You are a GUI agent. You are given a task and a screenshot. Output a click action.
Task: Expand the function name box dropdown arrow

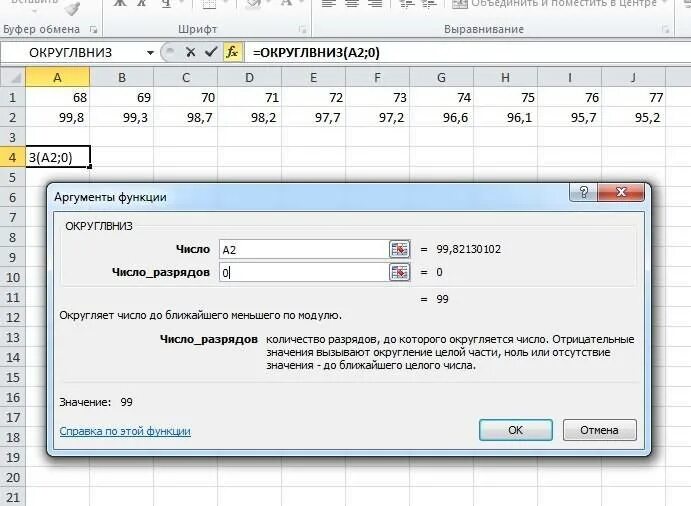pyautogui.click(x=150, y=53)
